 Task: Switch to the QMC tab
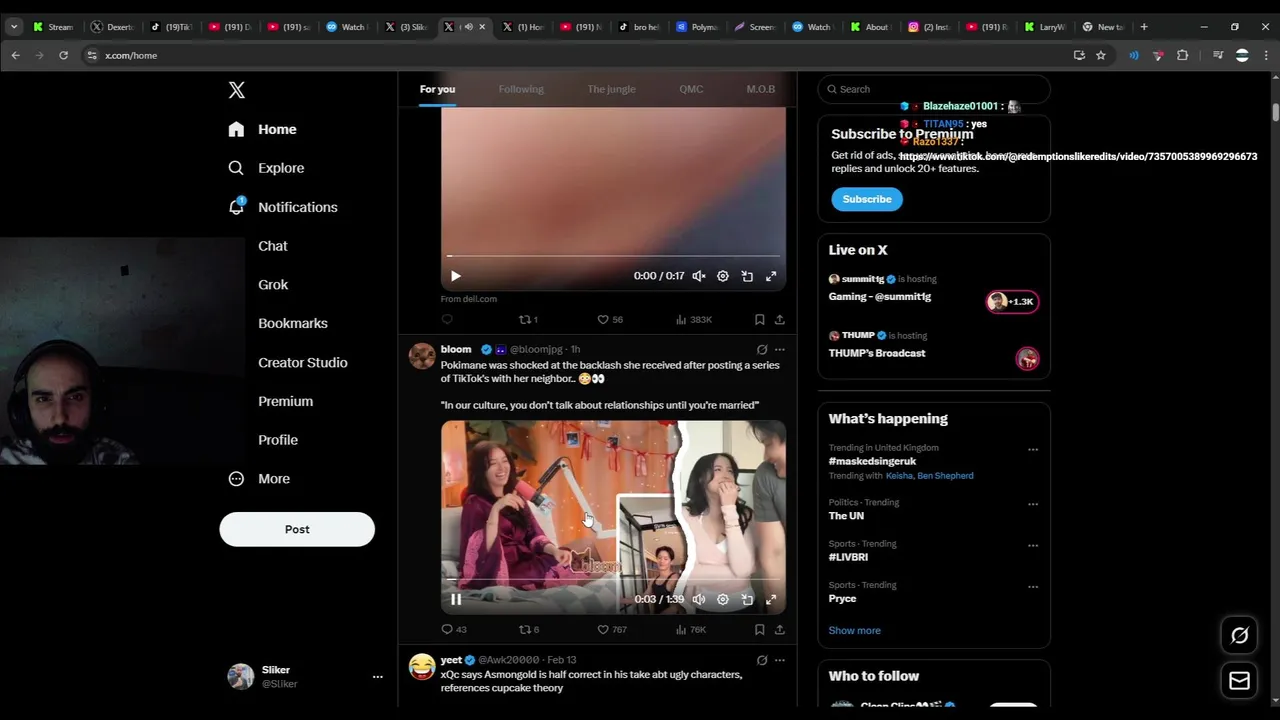click(691, 89)
